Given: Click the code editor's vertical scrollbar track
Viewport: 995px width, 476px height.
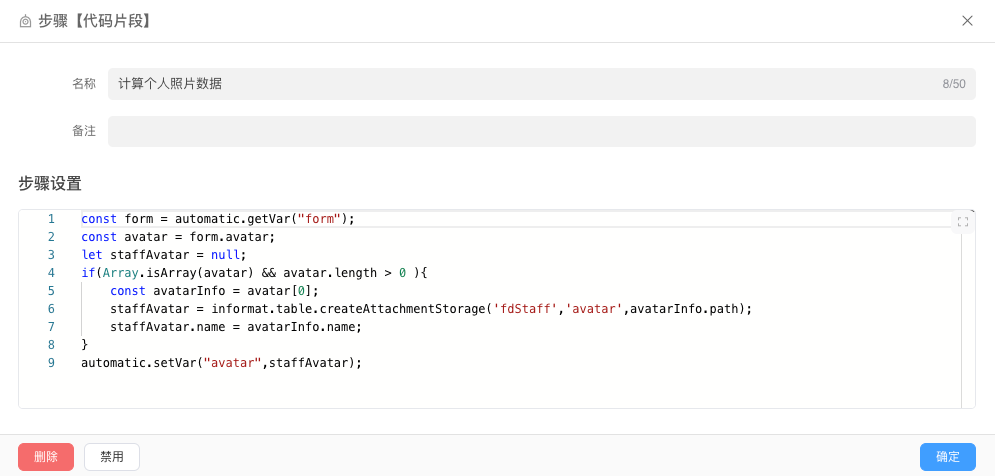Looking at the screenshot, I should point(967,320).
